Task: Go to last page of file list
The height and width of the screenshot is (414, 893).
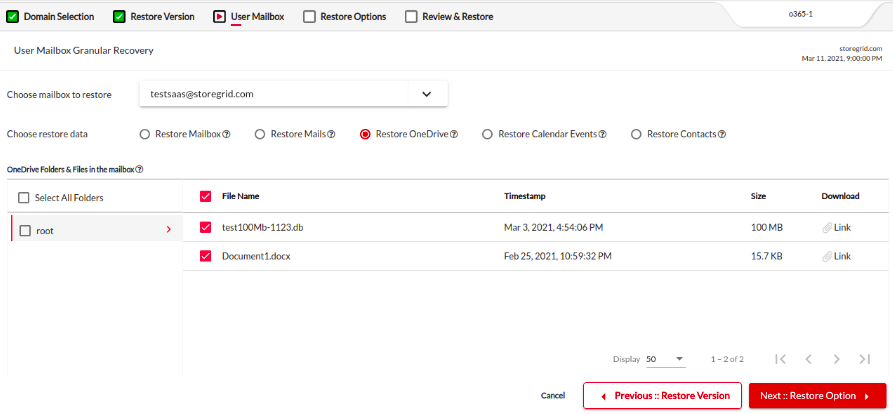Action: 865,359
